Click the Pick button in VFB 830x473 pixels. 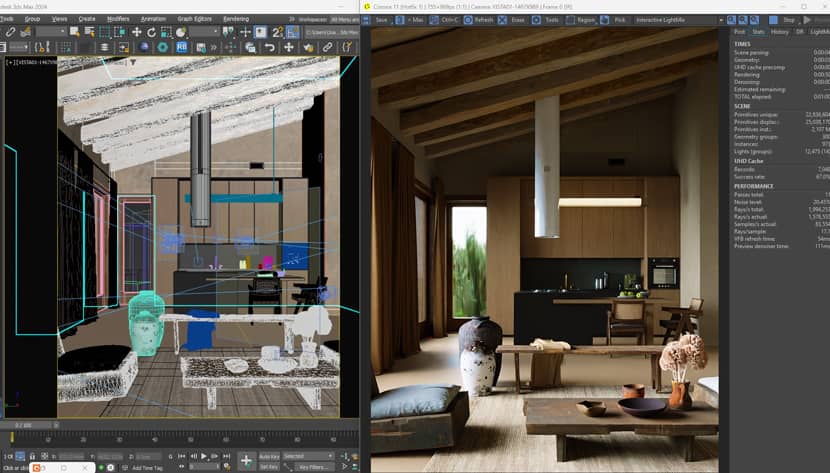click(x=614, y=20)
